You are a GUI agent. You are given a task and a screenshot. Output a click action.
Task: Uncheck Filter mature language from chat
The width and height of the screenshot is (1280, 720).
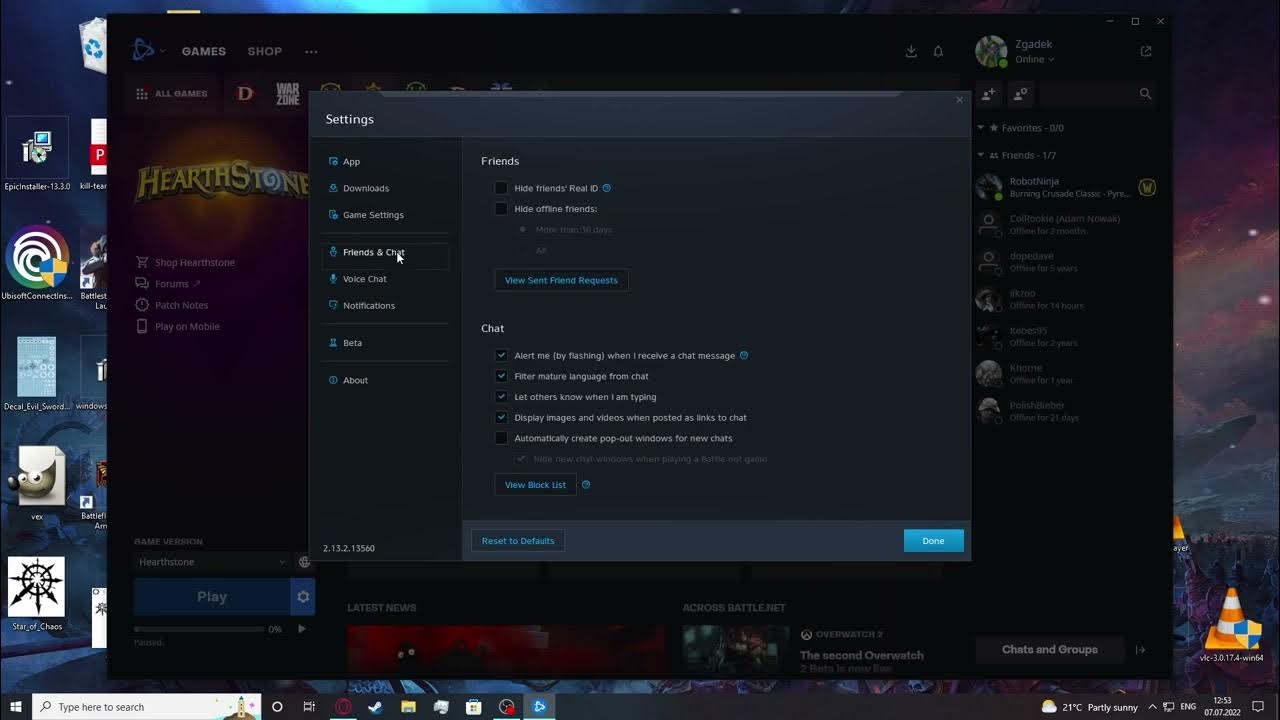click(501, 376)
